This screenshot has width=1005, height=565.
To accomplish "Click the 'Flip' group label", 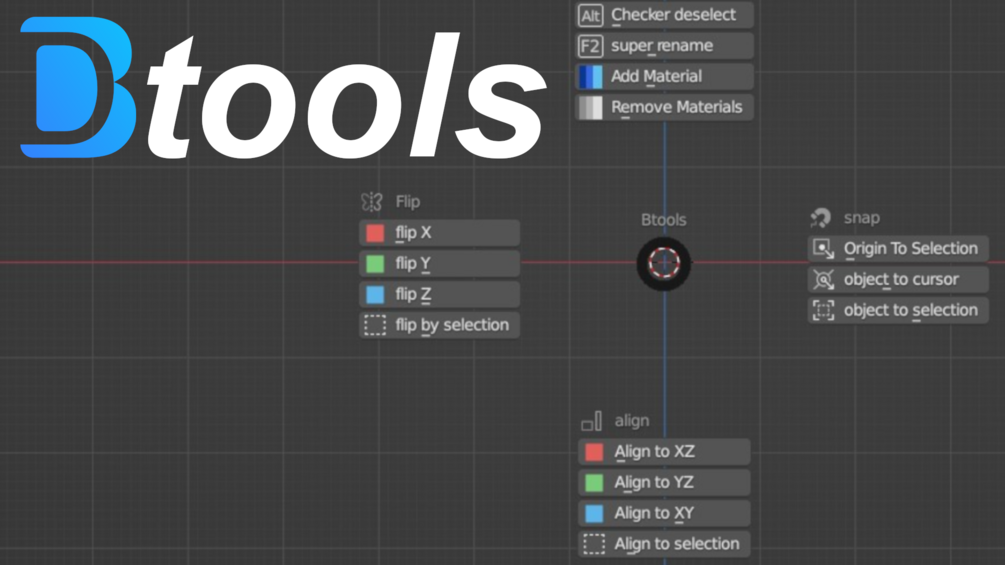I will point(408,202).
